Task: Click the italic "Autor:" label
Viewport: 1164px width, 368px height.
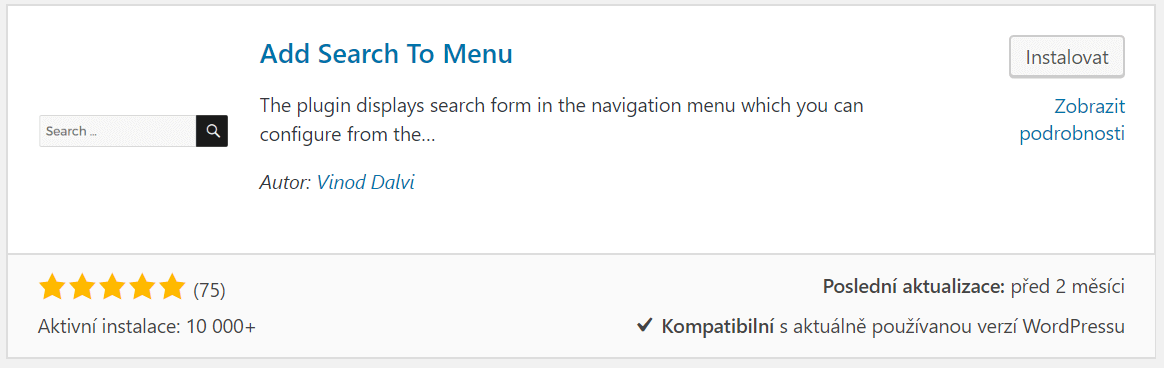Action: coord(286,182)
